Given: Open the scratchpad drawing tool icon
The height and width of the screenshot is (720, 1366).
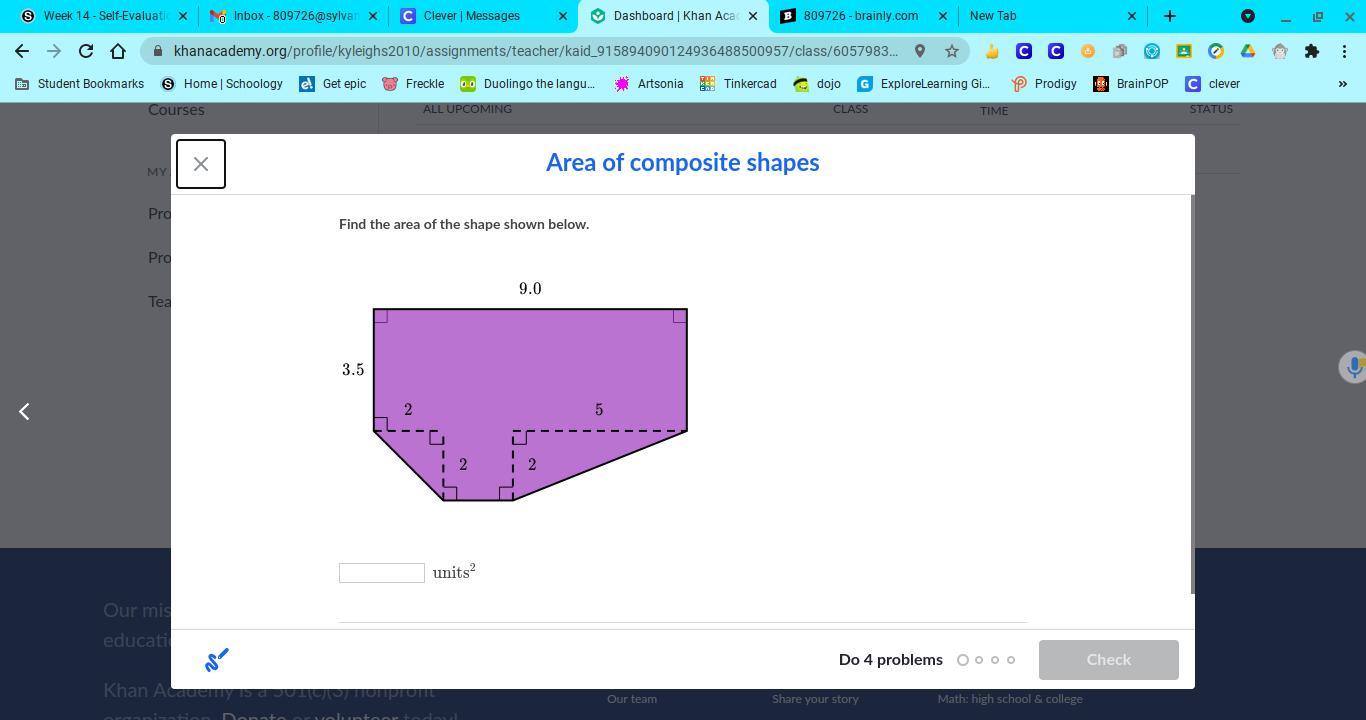Looking at the screenshot, I should coord(217,659).
